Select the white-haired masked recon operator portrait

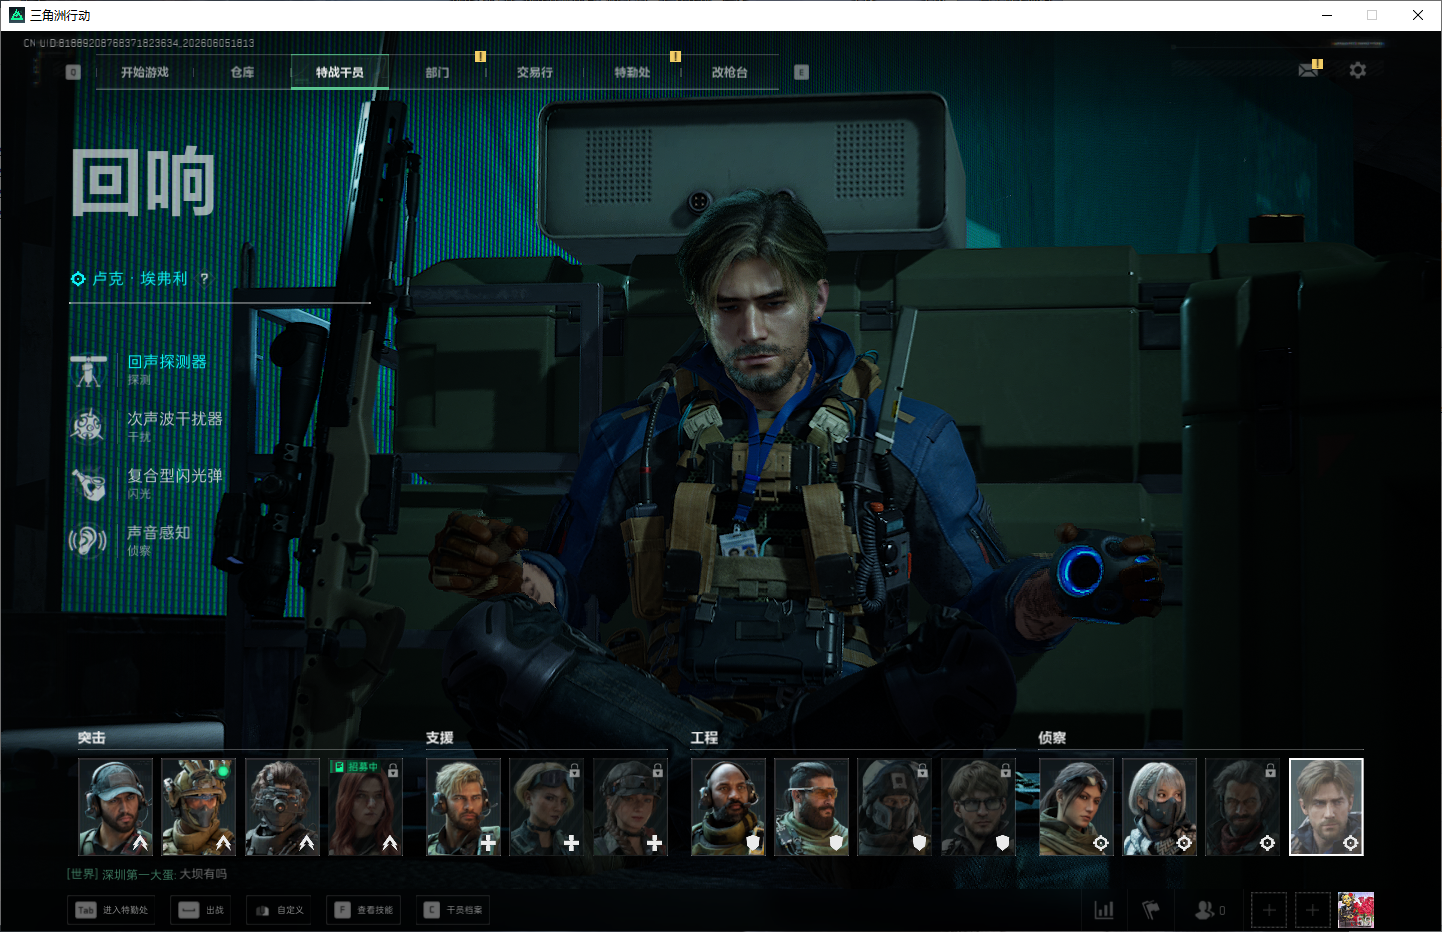click(x=1159, y=807)
